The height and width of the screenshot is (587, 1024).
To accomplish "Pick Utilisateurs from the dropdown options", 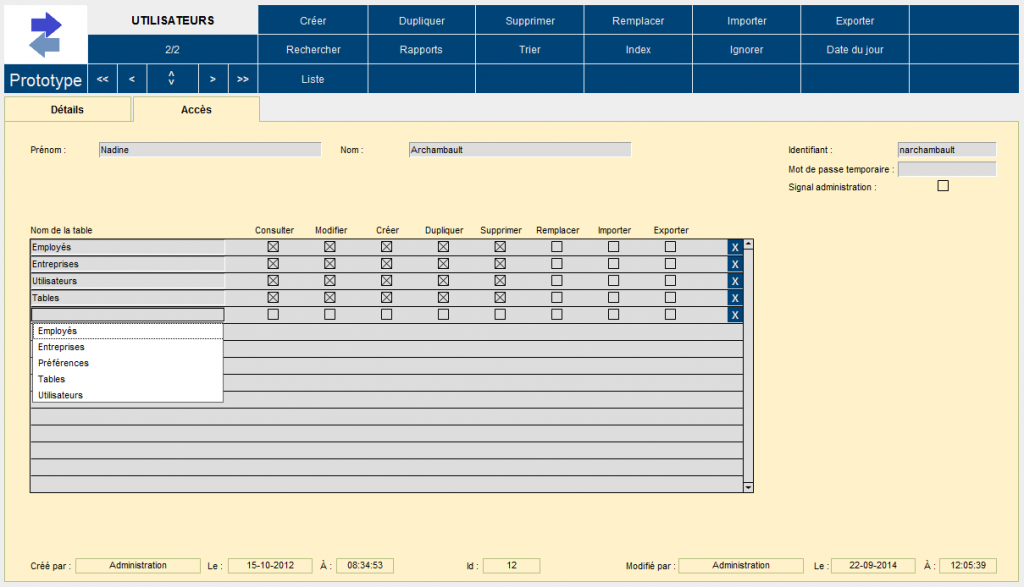I will point(60,395).
